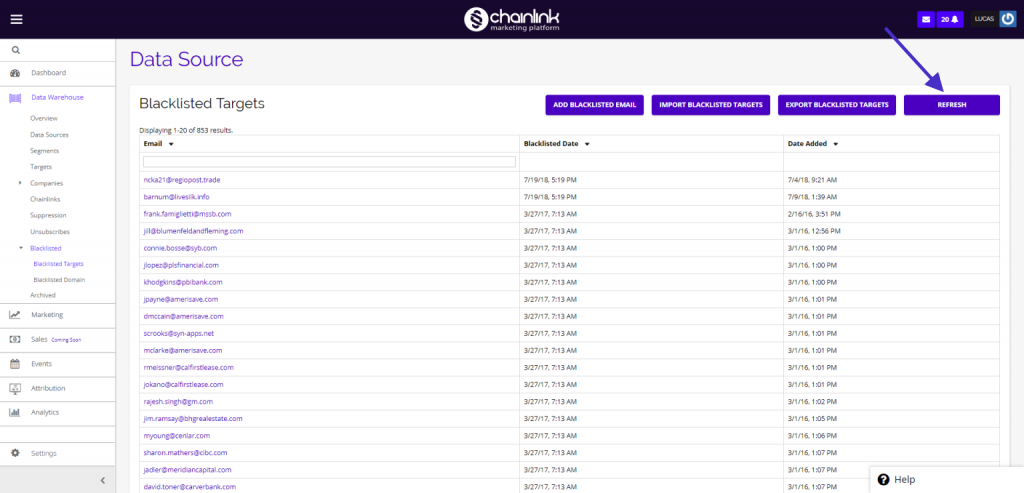Open email rajesh.singh@gm.com
Viewport: 1024px width, 493px height.
pyautogui.click(x=178, y=402)
